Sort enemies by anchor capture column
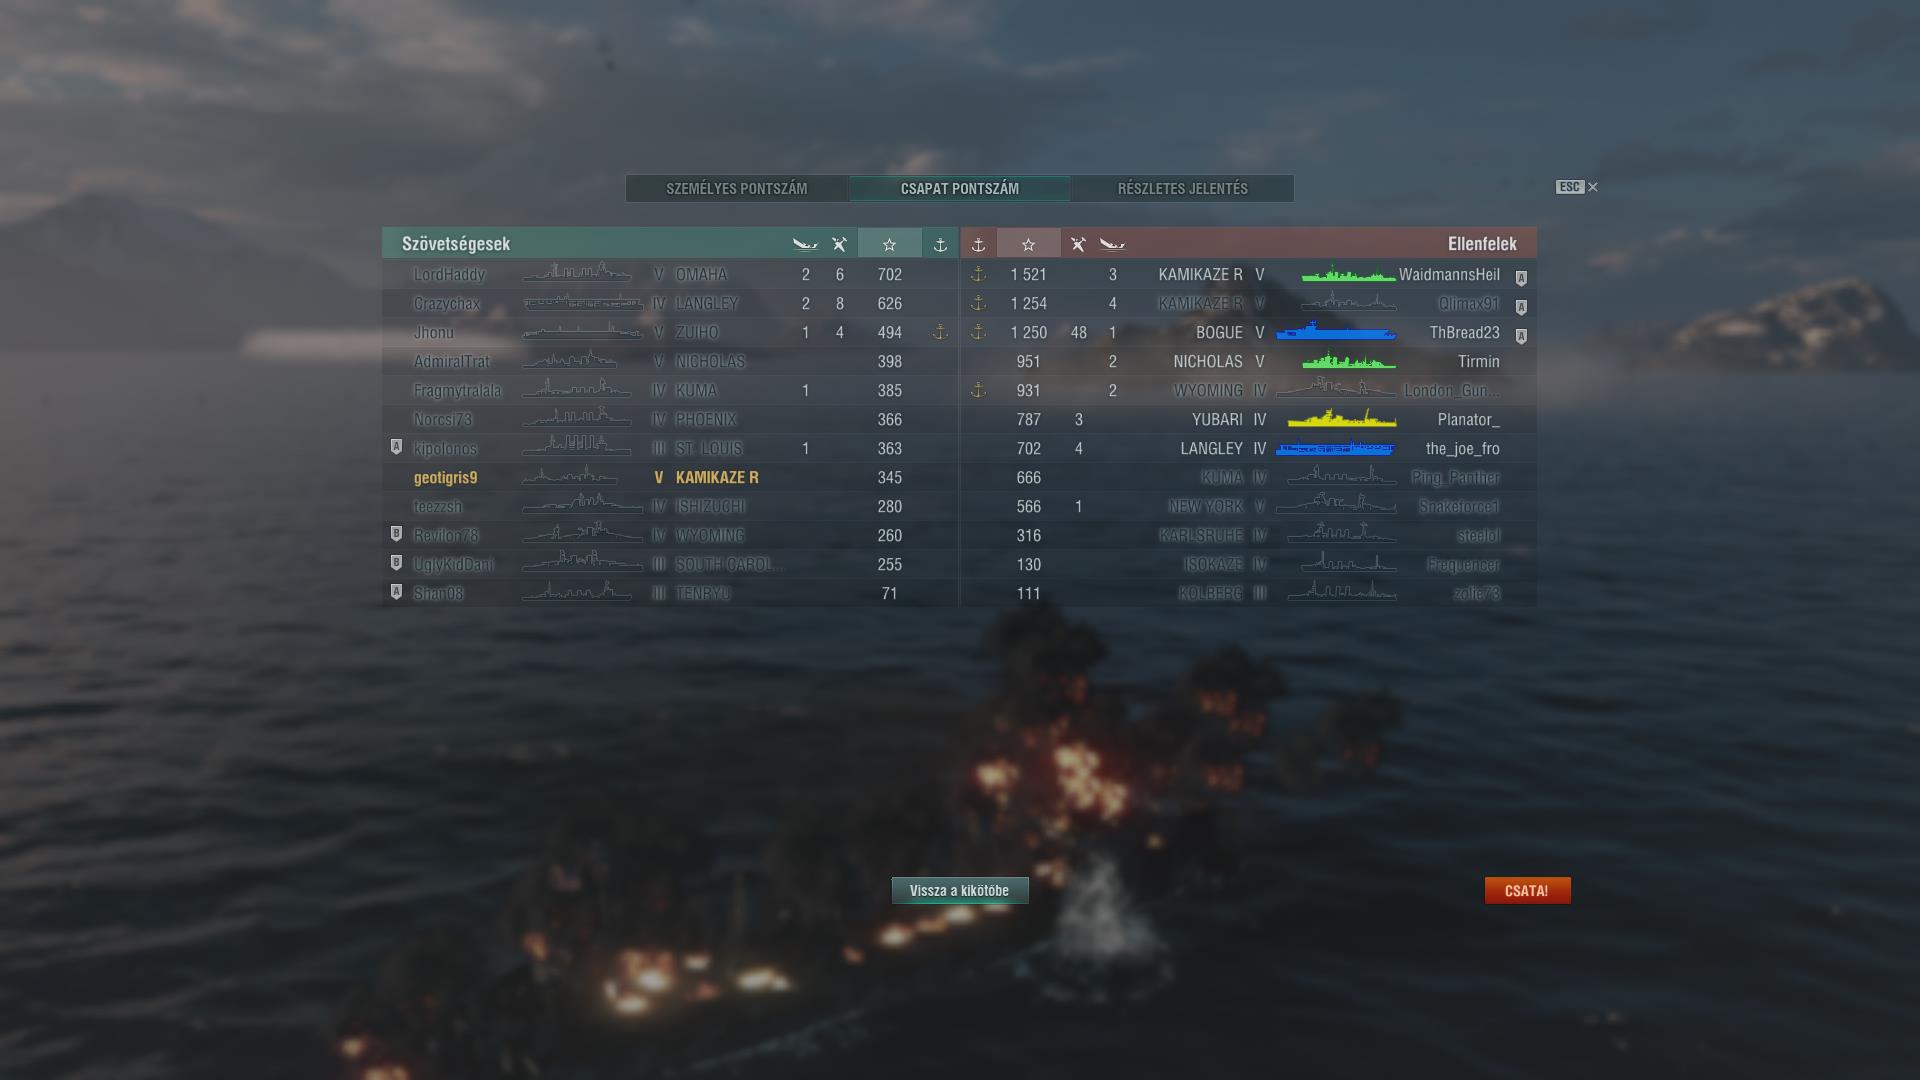1920x1080 pixels. (x=978, y=244)
